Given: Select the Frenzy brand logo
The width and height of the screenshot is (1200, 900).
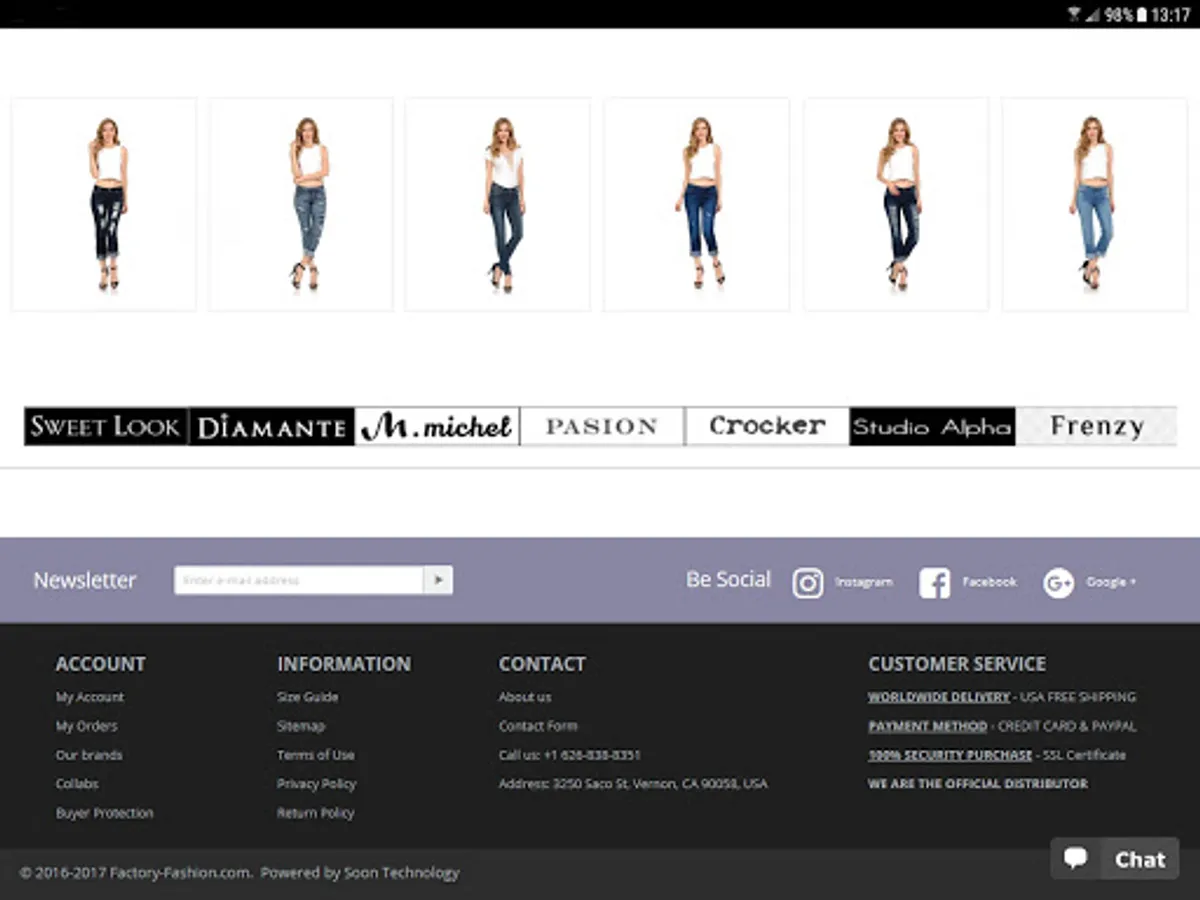Looking at the screenshot, I should [x=1096, y=426].
